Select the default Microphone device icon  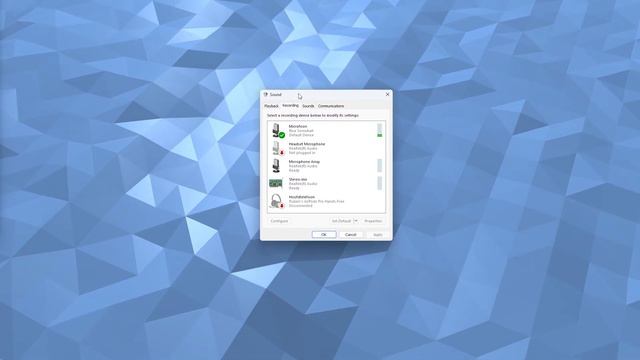point(277,131)
